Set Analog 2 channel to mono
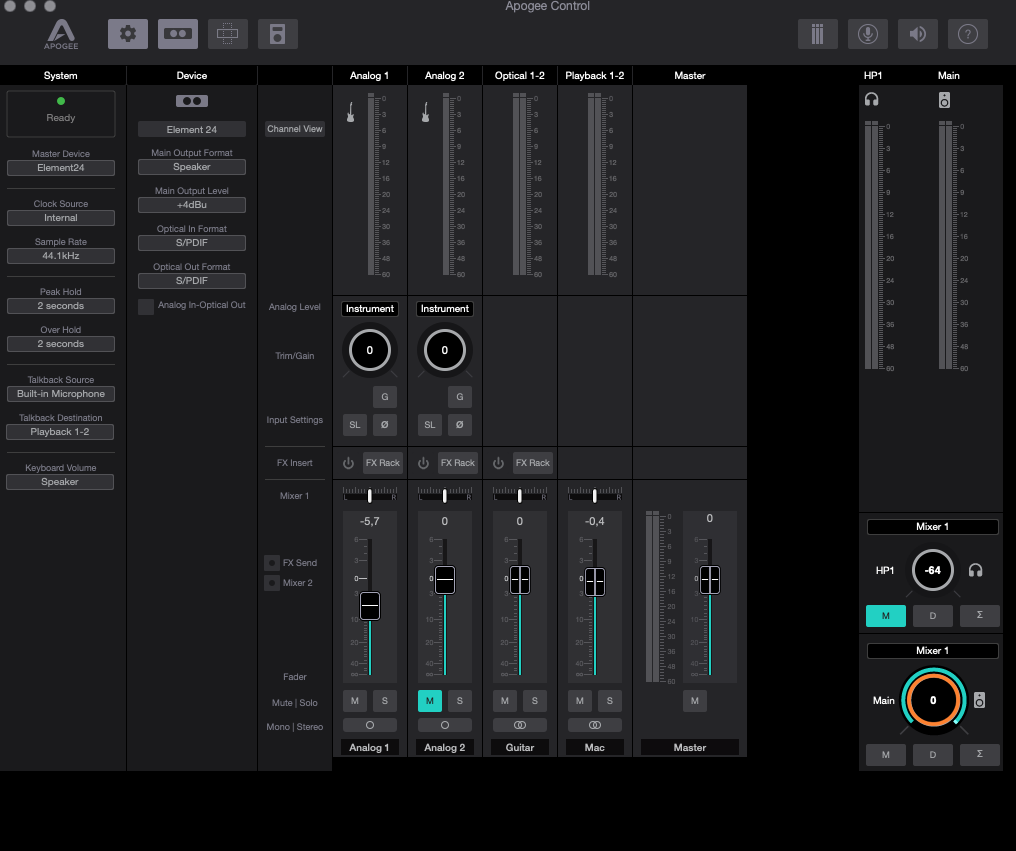The height and width of the screenshot is (851, 1016). 444,725
